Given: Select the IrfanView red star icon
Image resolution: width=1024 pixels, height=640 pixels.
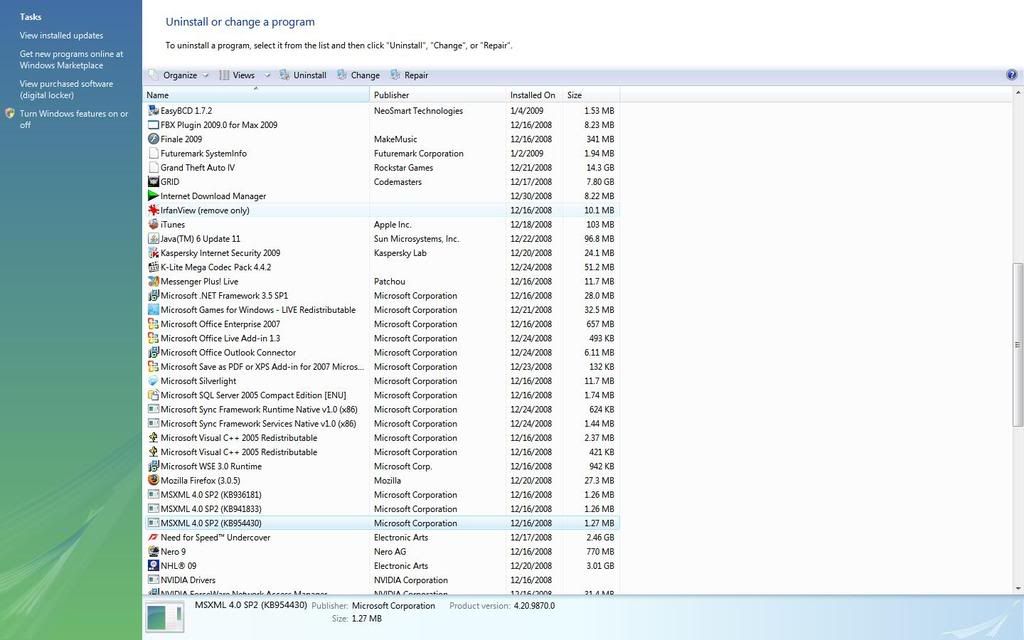Looking at the screenshot, I should coord(153,210).
